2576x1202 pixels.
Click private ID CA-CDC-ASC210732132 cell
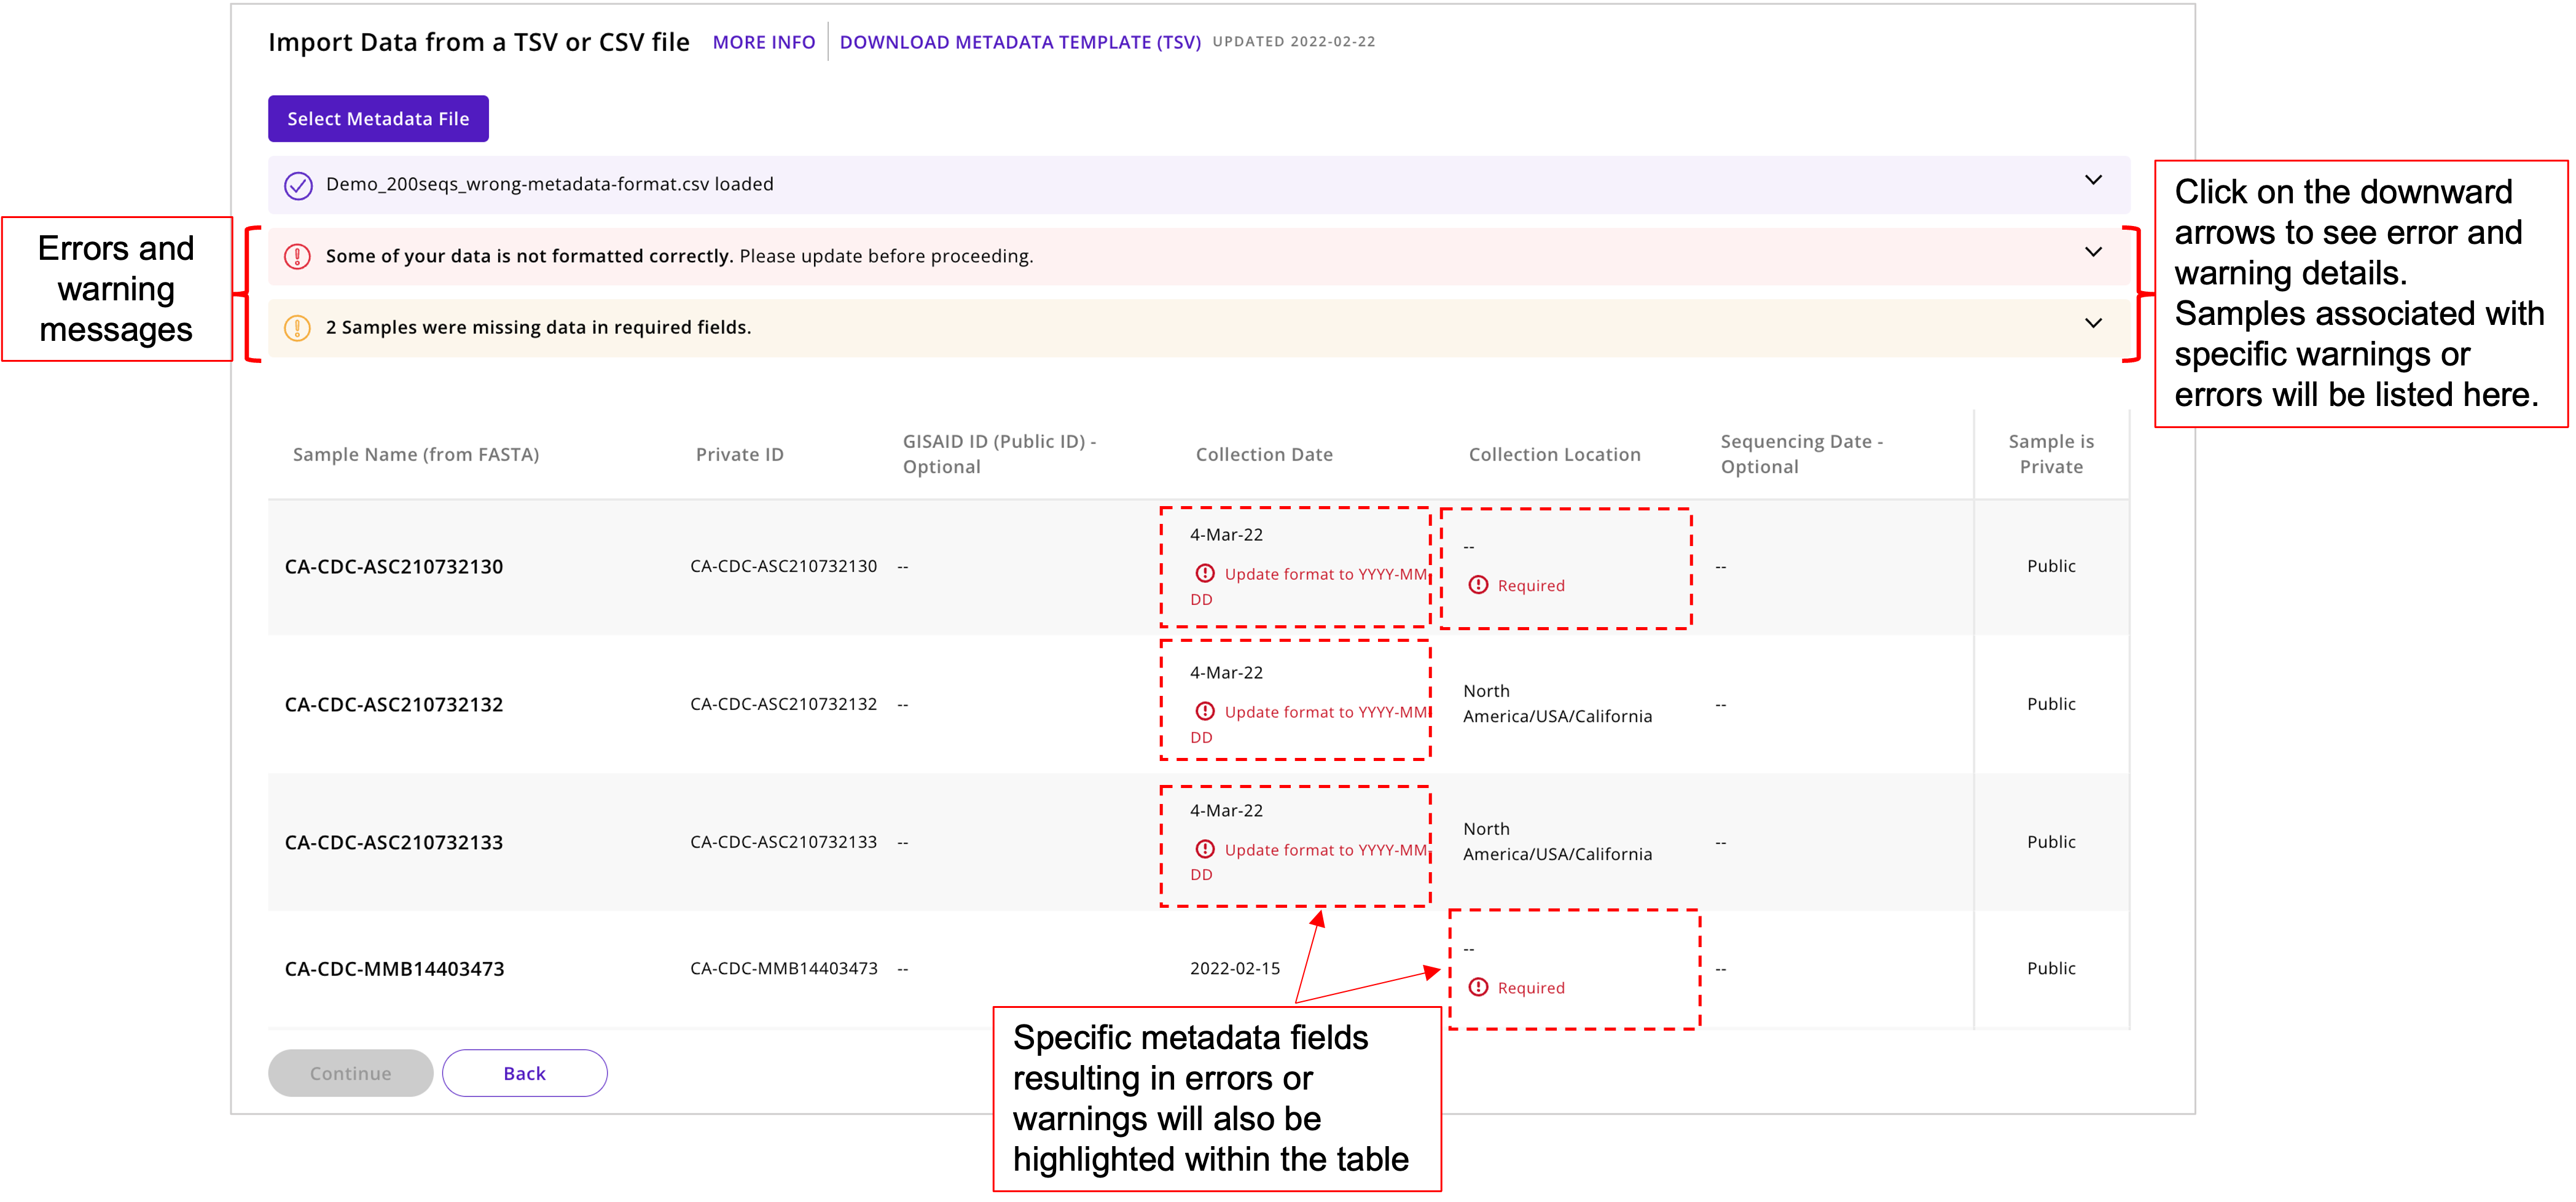click(783, 704)
